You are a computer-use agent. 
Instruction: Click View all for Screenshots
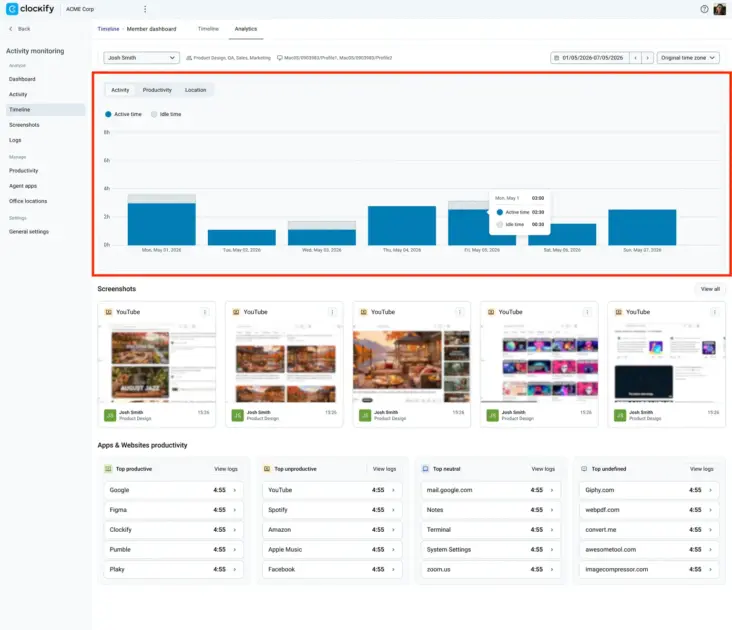pyautogui.click(x=710, y=289)
